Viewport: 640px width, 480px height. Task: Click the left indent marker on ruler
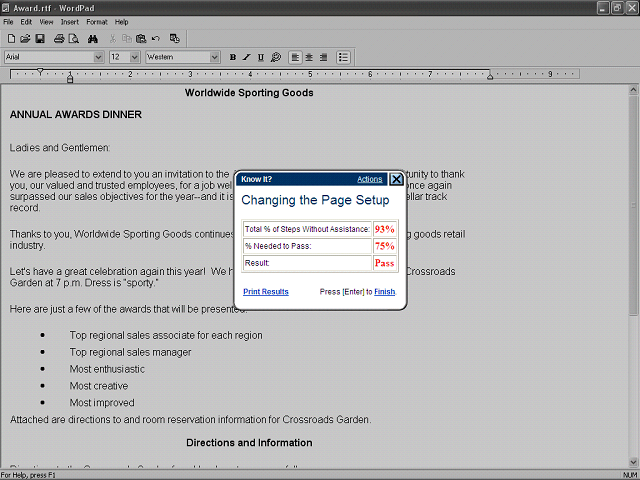tap(70, 78)
